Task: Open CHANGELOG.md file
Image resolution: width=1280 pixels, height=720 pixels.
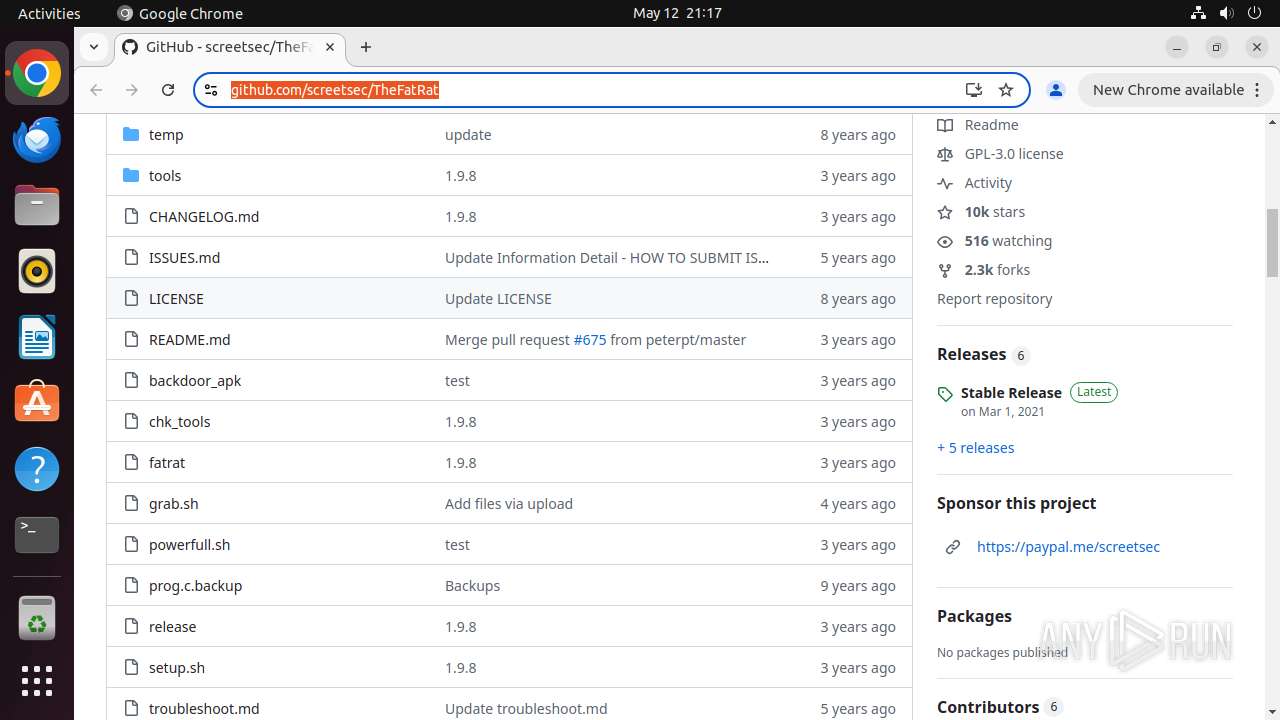Action: 204,216
